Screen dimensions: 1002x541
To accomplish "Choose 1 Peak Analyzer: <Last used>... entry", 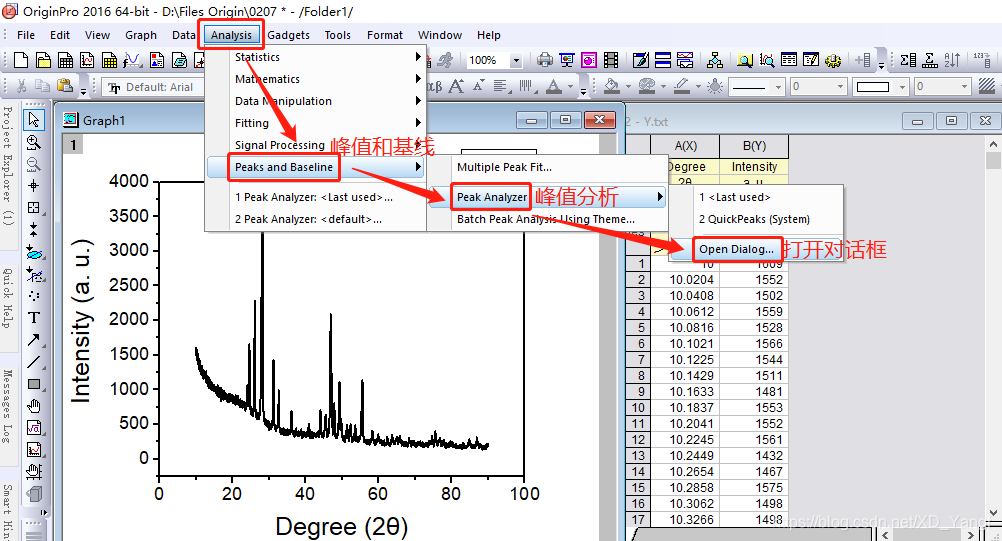I will (314, 197).
